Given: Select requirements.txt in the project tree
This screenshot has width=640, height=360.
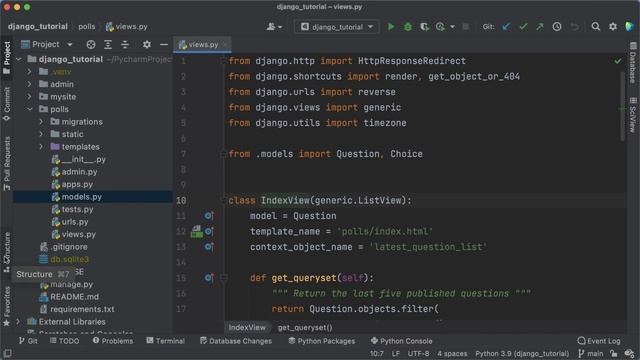Looking at the screenshot, I should pos(82,309).
